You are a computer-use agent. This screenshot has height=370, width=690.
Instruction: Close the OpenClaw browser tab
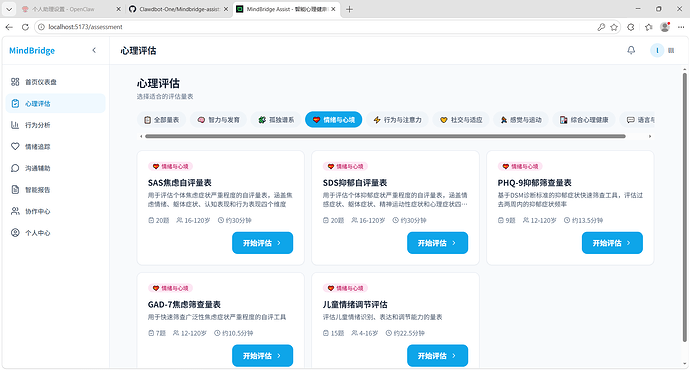click(x=118, y=9)
